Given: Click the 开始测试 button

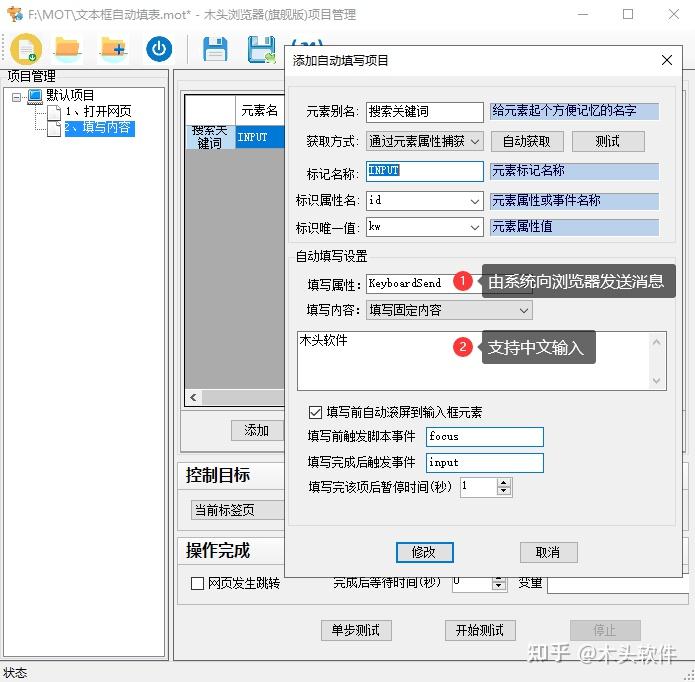Looking at the screenshot, I should coord(480,631).
